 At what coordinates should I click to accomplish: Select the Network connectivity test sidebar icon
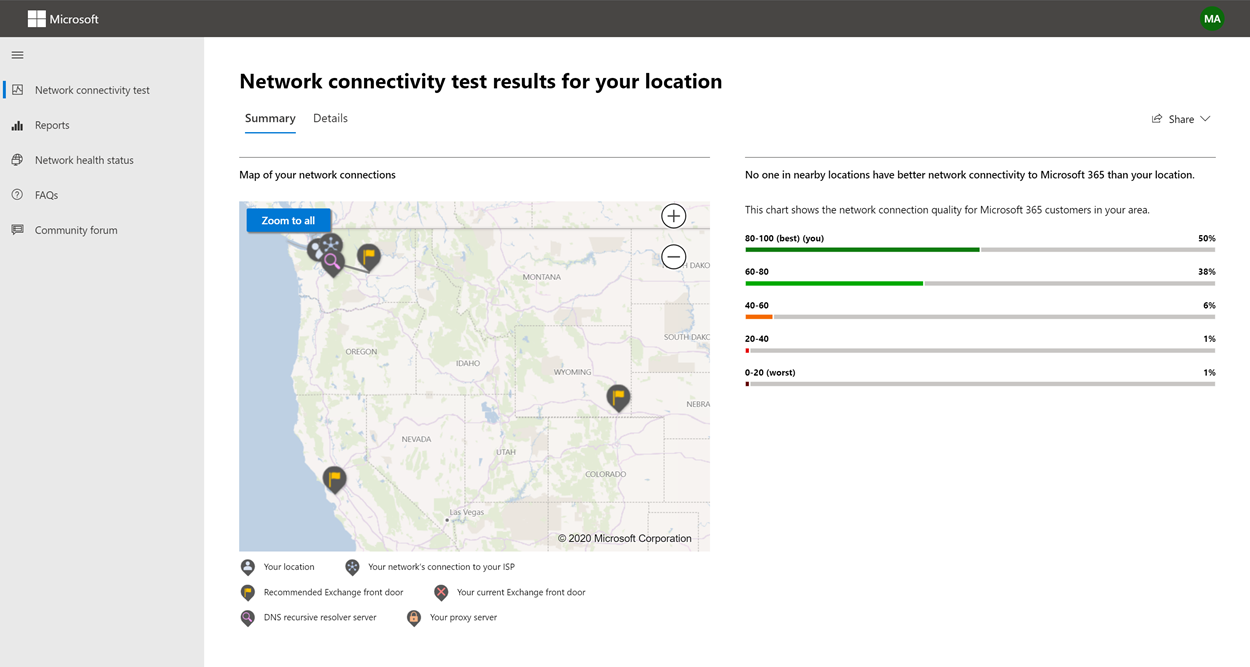click(17, 89)
